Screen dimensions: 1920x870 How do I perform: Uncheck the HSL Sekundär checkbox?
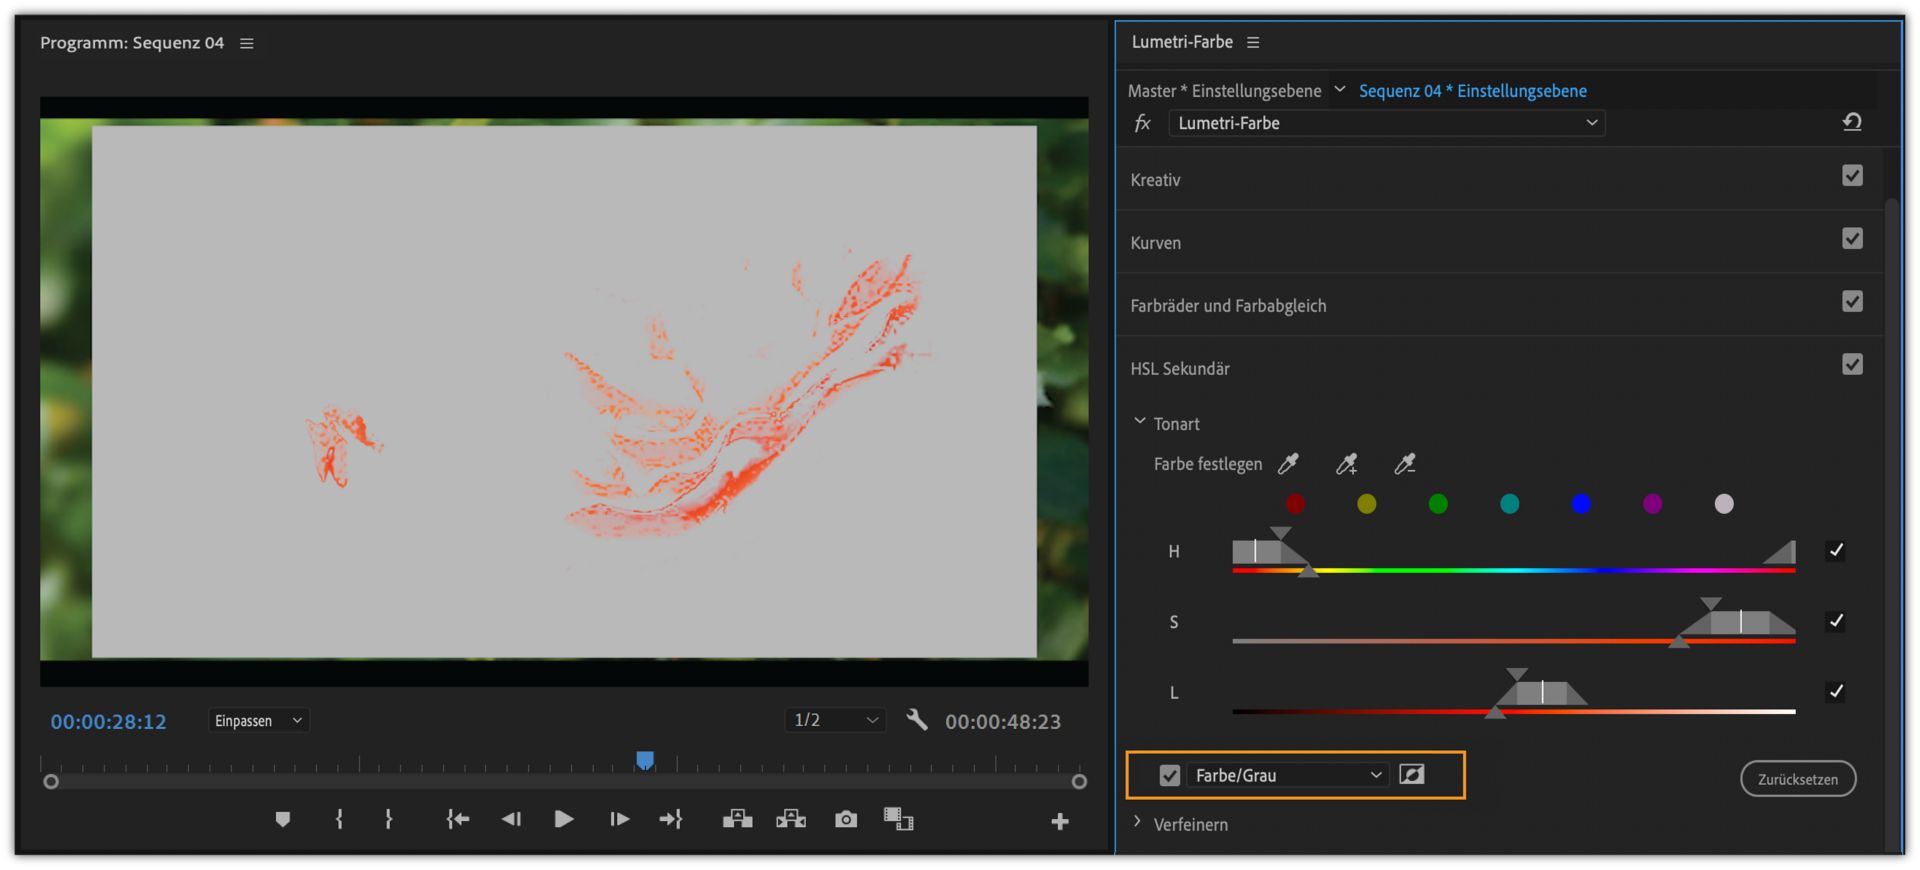1852,365
